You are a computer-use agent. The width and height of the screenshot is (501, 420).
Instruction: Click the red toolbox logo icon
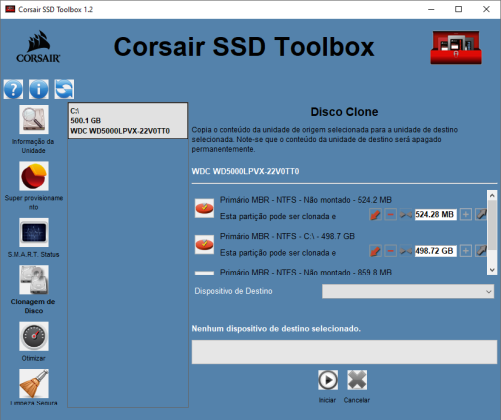click(456, 47)
